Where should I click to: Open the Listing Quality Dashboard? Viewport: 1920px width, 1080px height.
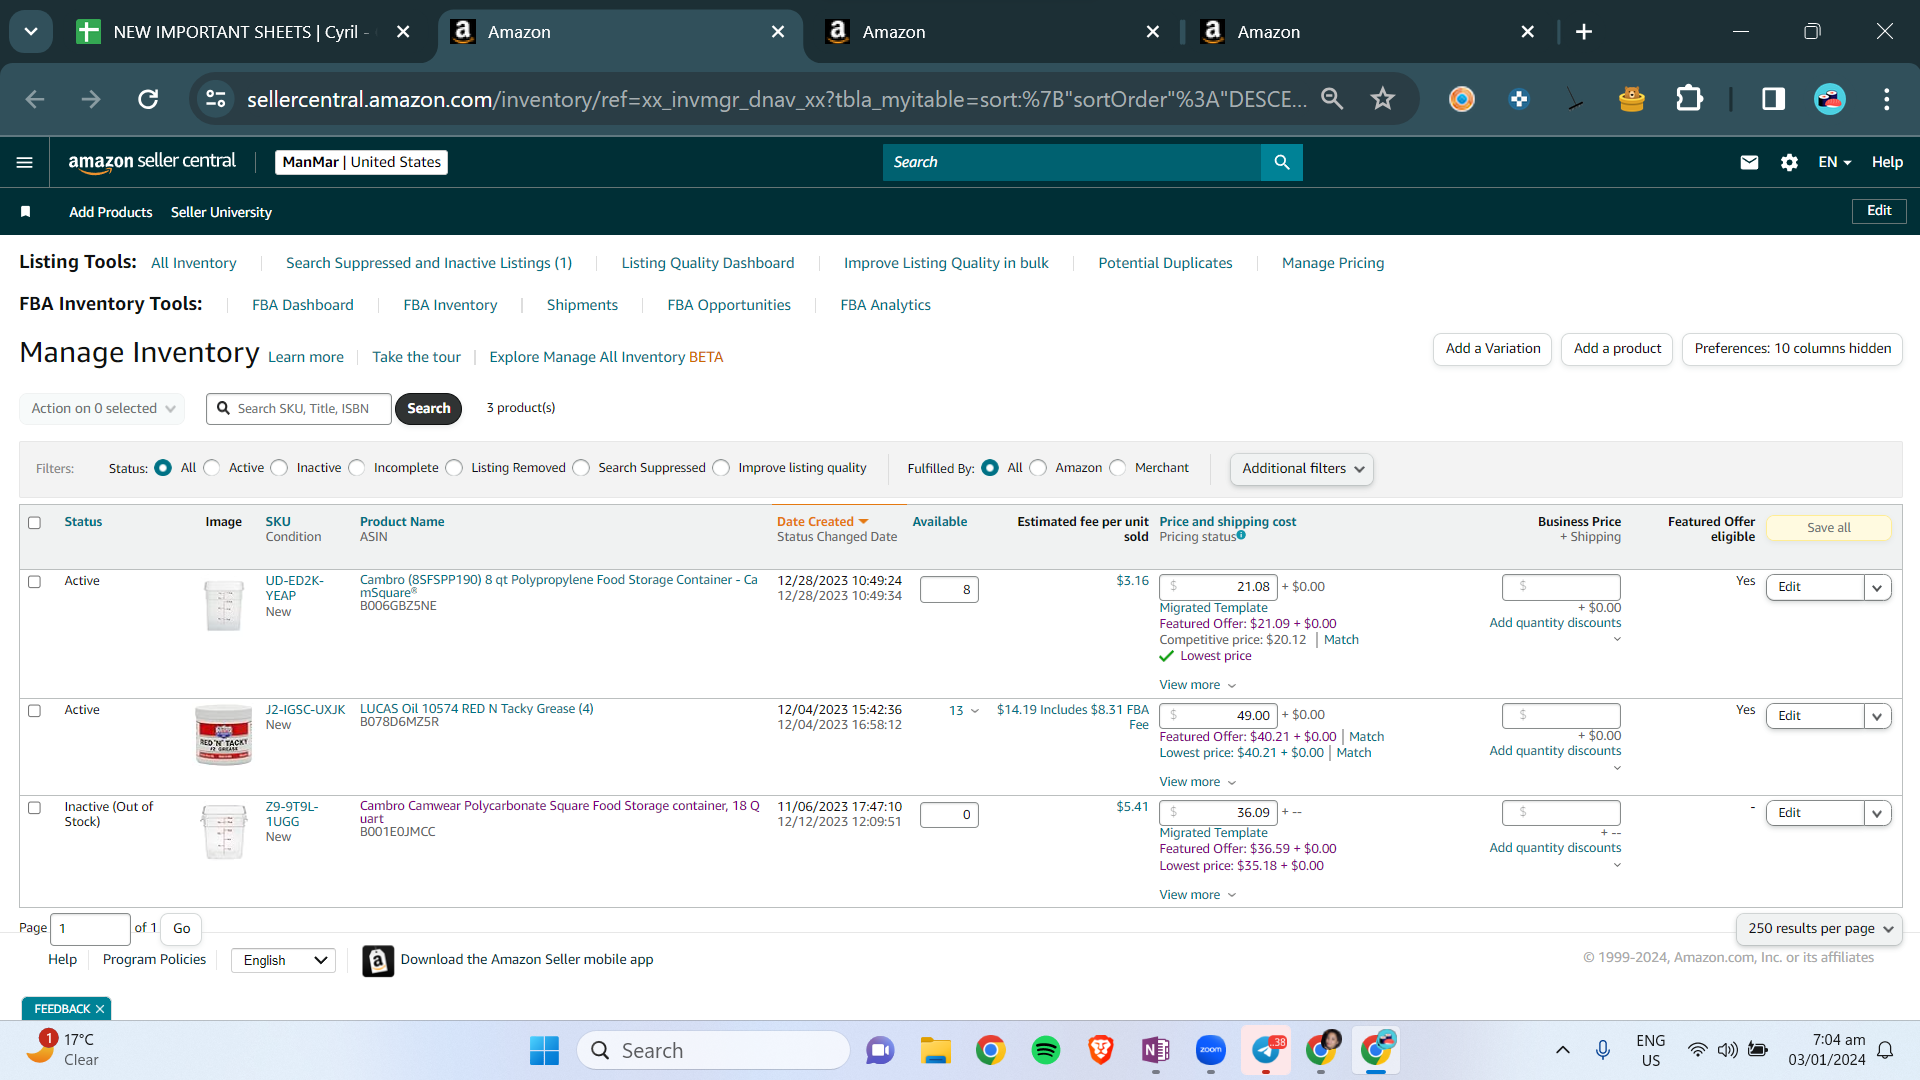pos(708,263)
